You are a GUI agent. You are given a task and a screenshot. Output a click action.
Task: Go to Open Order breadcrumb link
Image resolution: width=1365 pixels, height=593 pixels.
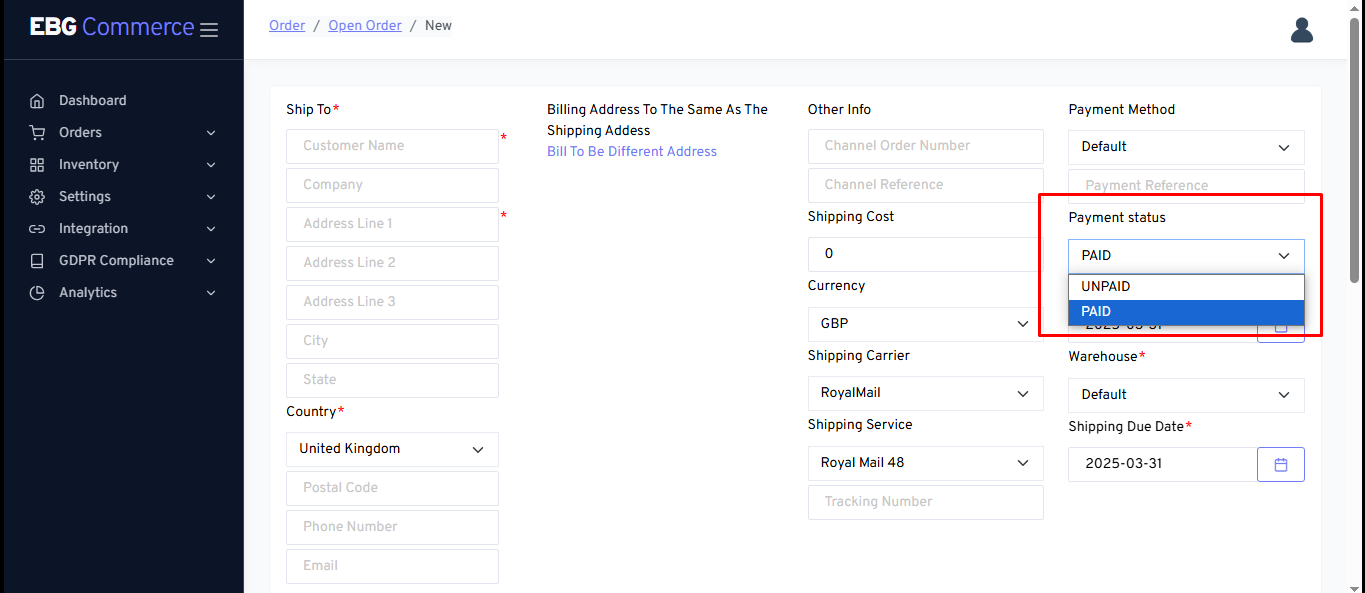point(365,26)
